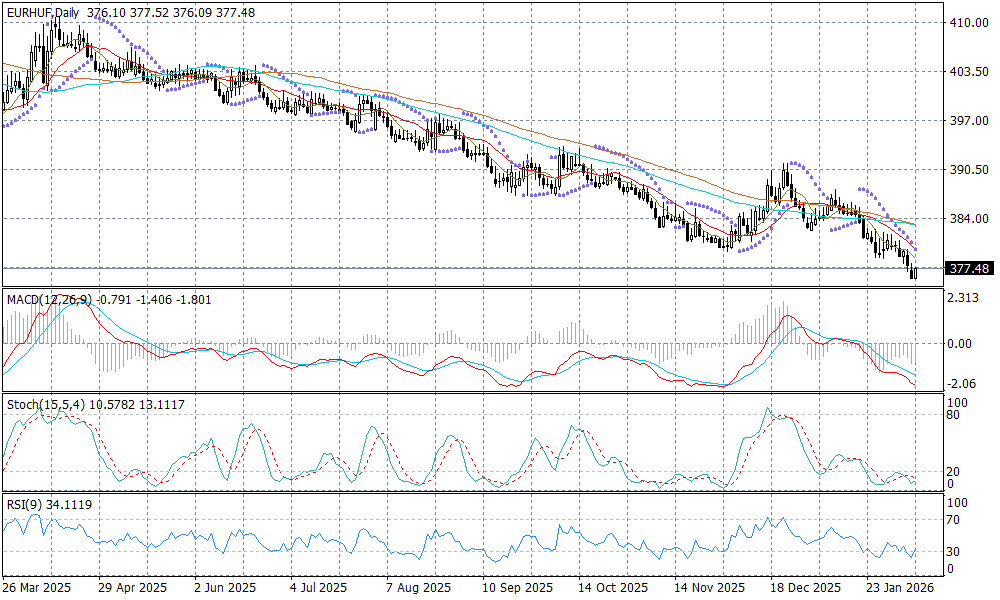
Task: Click the last candlestick on the price chart
Action: (x=914, y=271)
